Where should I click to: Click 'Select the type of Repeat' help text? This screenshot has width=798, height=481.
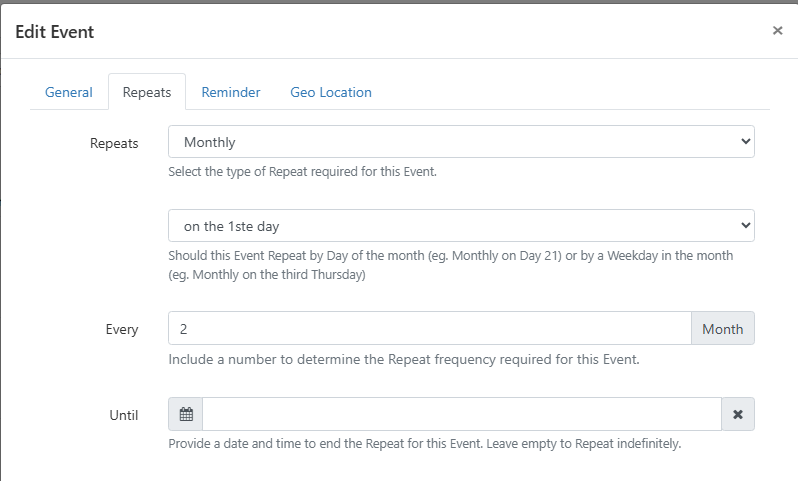point(302,171)
